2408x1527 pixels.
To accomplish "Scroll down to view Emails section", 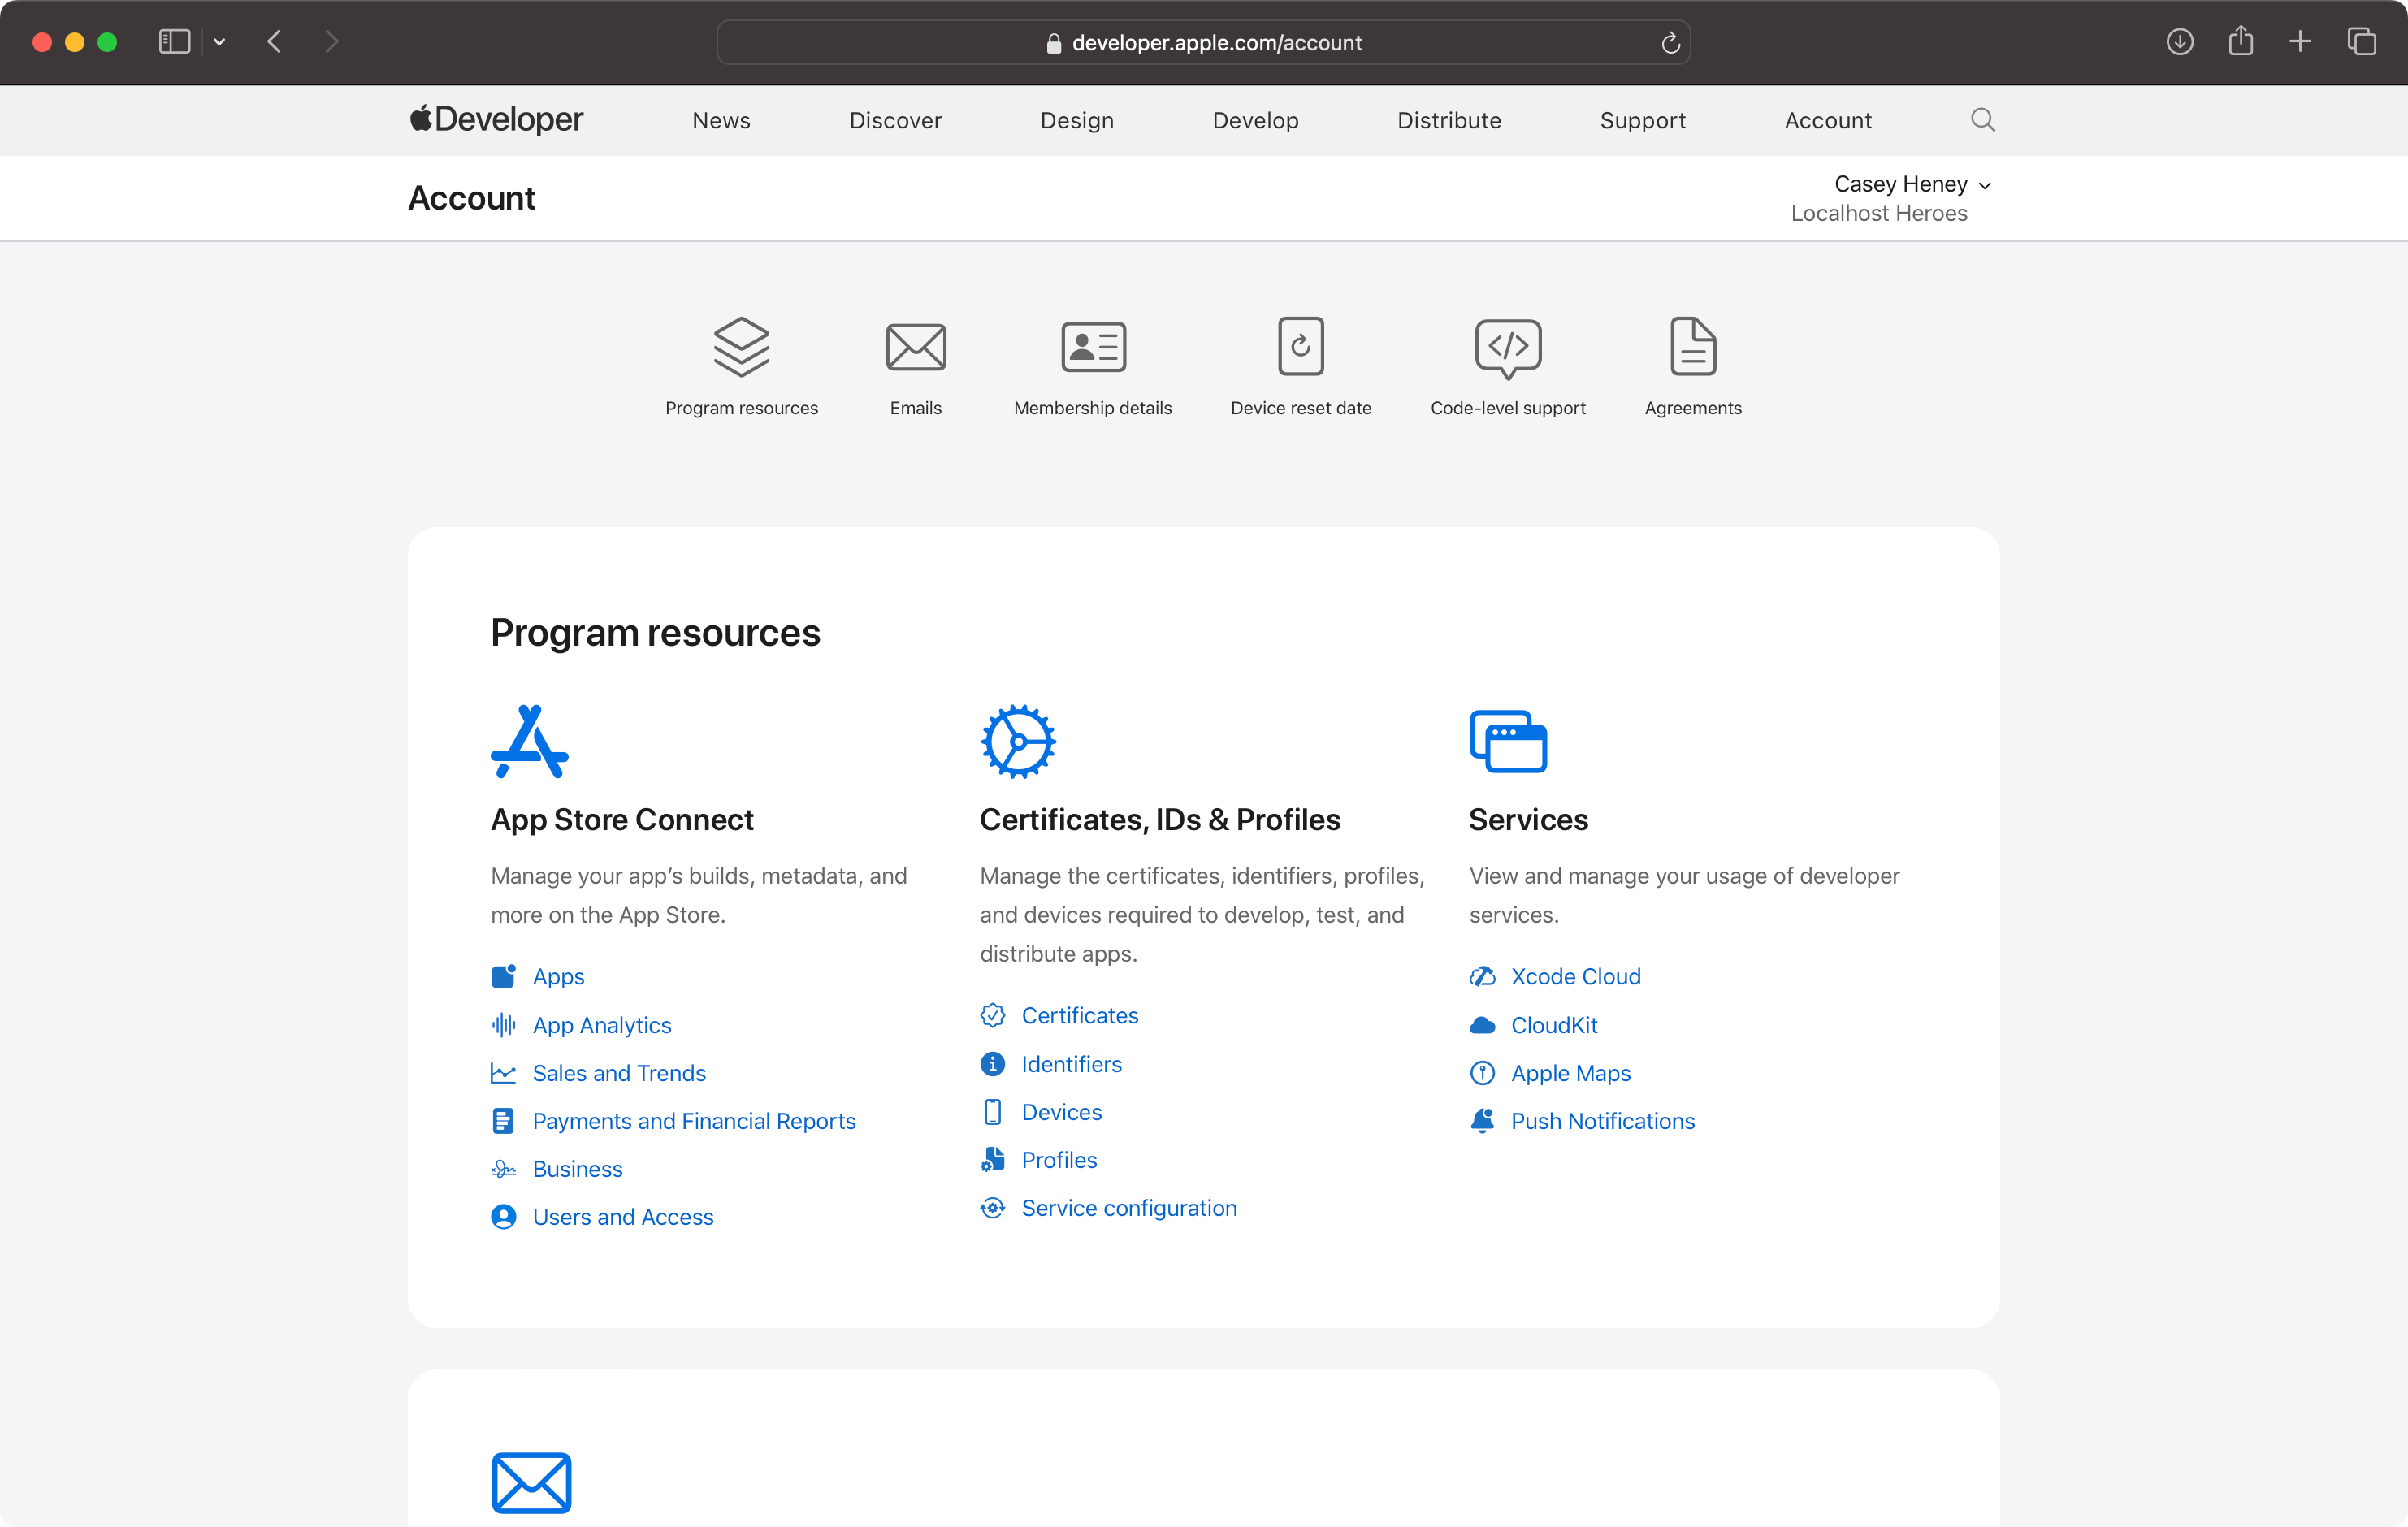I will coord(915,361).
